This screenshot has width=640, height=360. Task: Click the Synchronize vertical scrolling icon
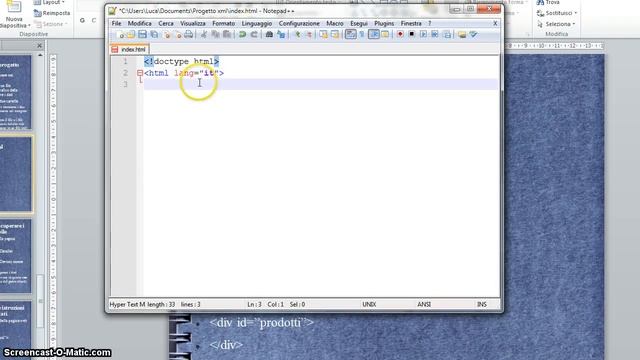pos(323,35)
